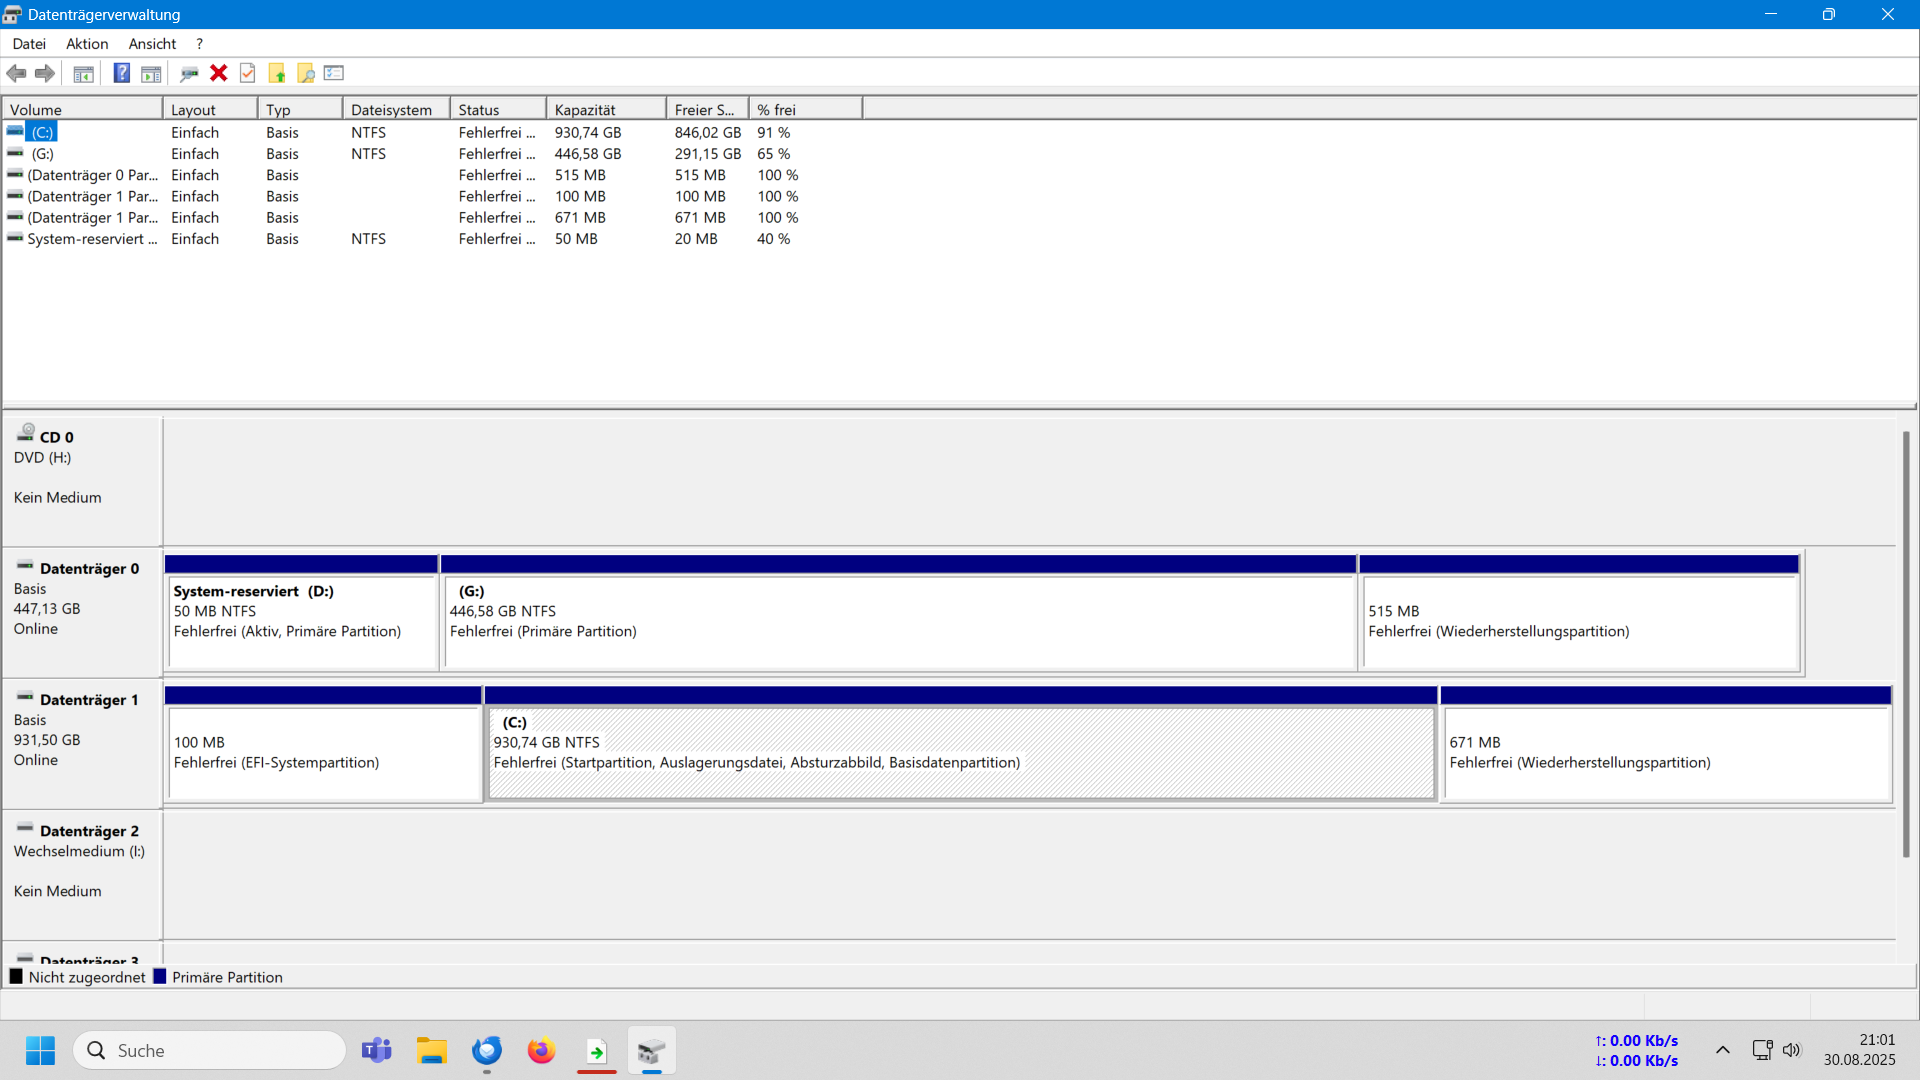Select the (C:) 930,74 GB partition block
The image size is (1920, 1080).
click(961, 743)
